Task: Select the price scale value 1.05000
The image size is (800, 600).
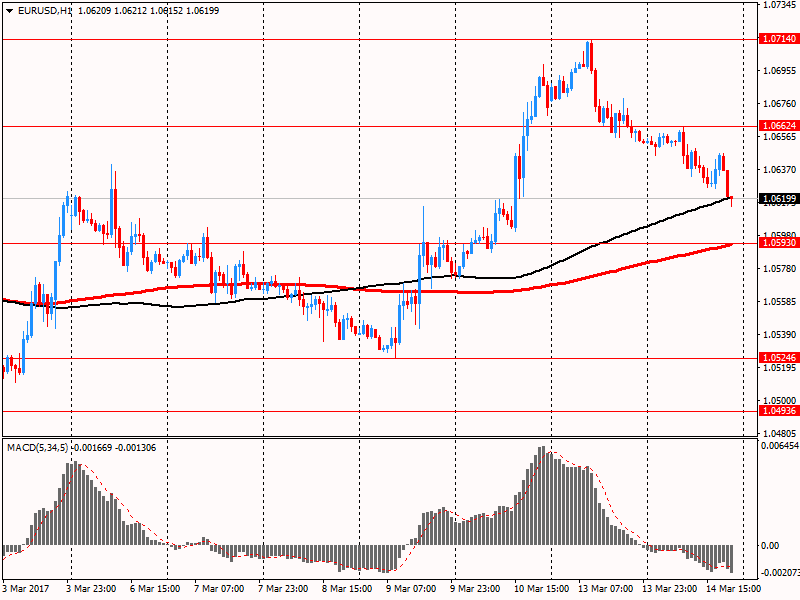Action: [780, 401]
